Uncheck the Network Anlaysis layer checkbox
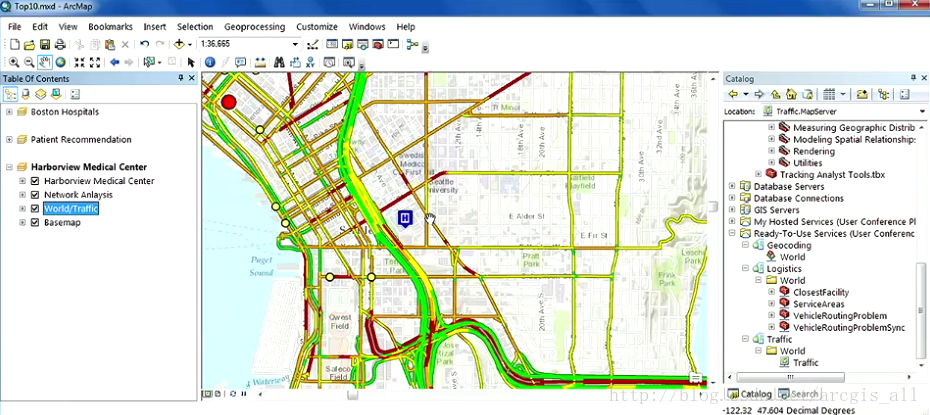This screenshot has width=930, height=415. pyautogui.click(x=35, y=195)
